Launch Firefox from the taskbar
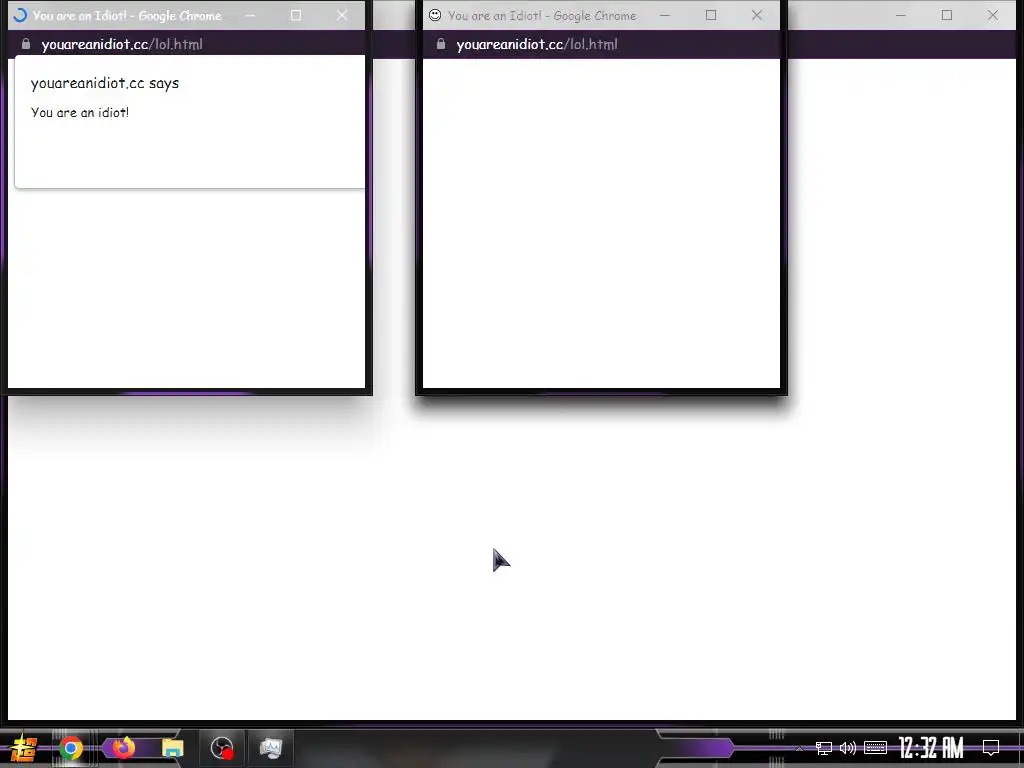Screen dimensions: 1024x768 coord(123,747)
